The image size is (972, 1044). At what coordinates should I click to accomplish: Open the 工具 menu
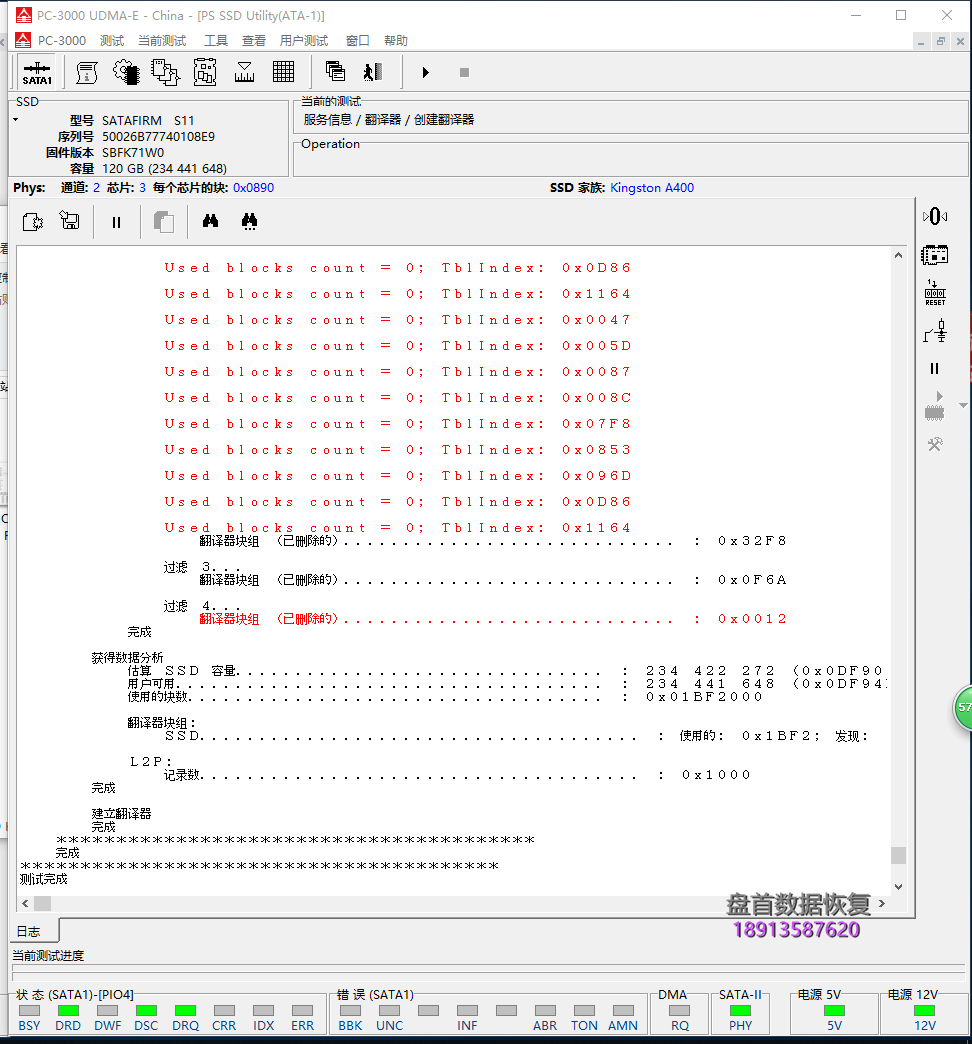click(x=216, y=41)
